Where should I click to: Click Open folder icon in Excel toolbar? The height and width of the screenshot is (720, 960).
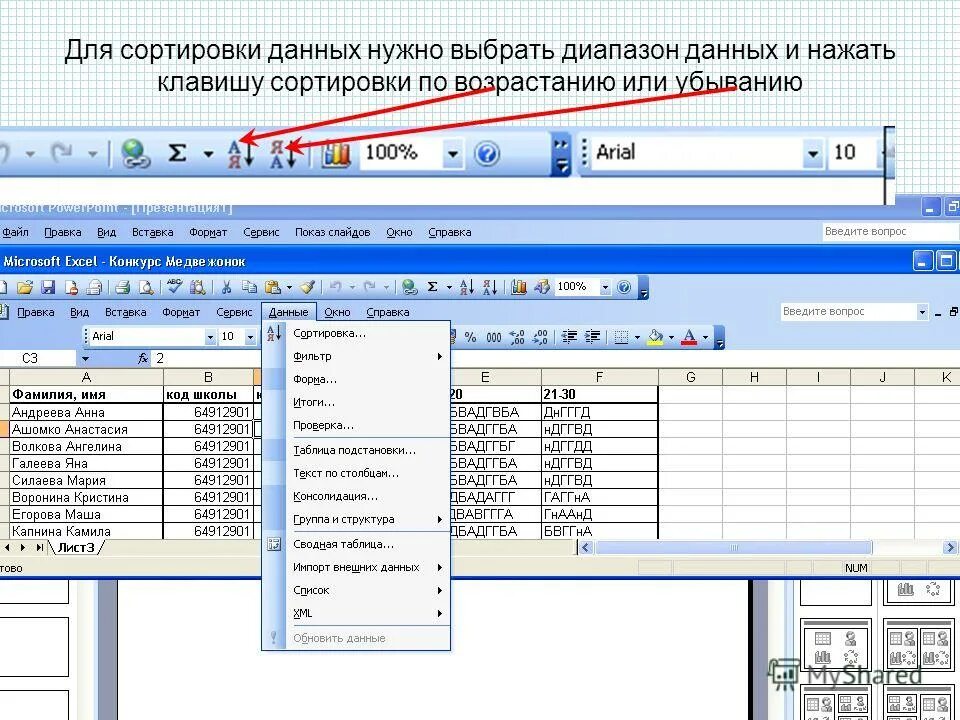[25, 287]
